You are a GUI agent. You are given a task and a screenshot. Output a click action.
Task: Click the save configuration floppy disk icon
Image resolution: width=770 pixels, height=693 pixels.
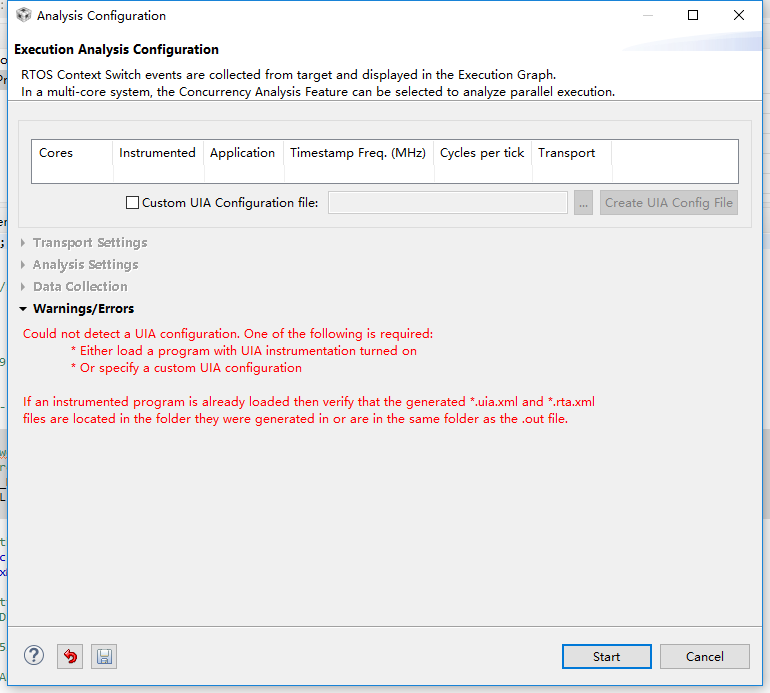click(x=103, y=656)
